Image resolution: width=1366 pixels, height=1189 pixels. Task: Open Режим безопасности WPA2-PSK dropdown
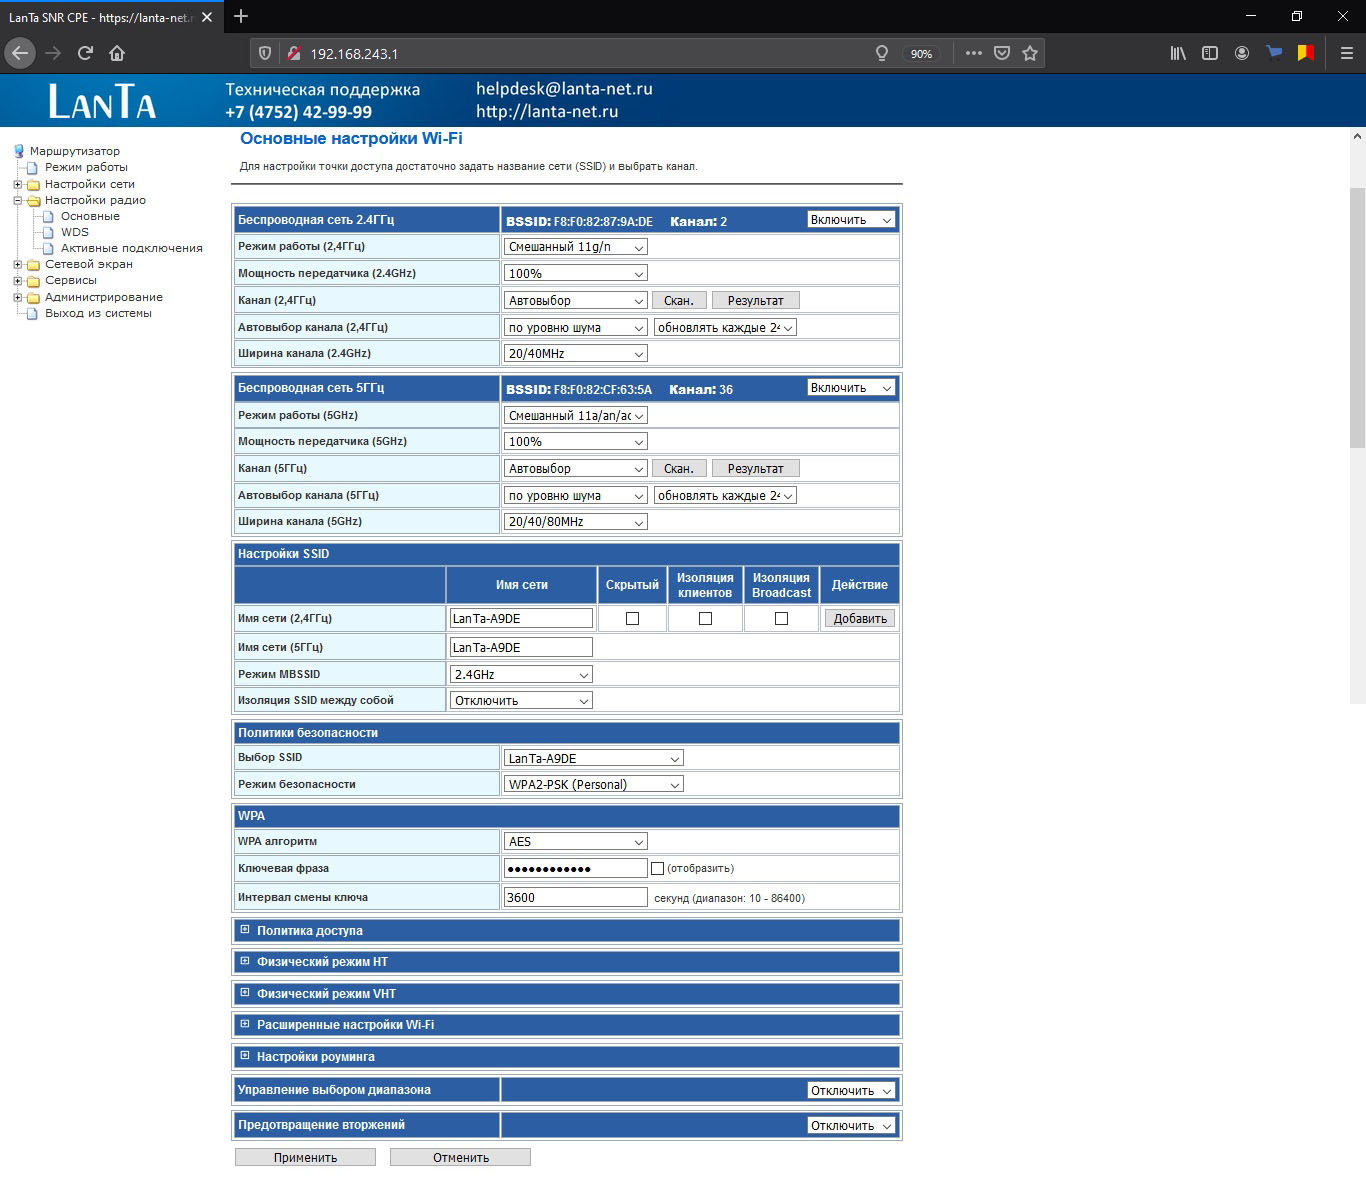(x=594, y=785)
